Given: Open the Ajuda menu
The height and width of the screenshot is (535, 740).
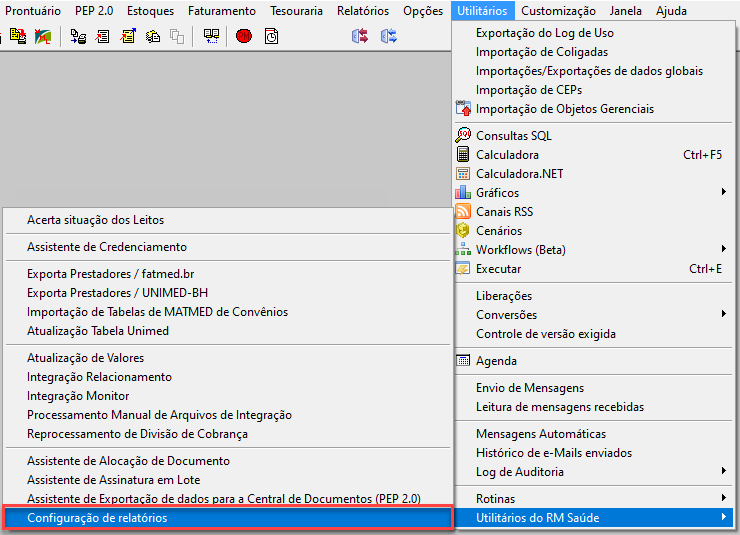Looking at the screenshot, I should click(x=671, y=10).
